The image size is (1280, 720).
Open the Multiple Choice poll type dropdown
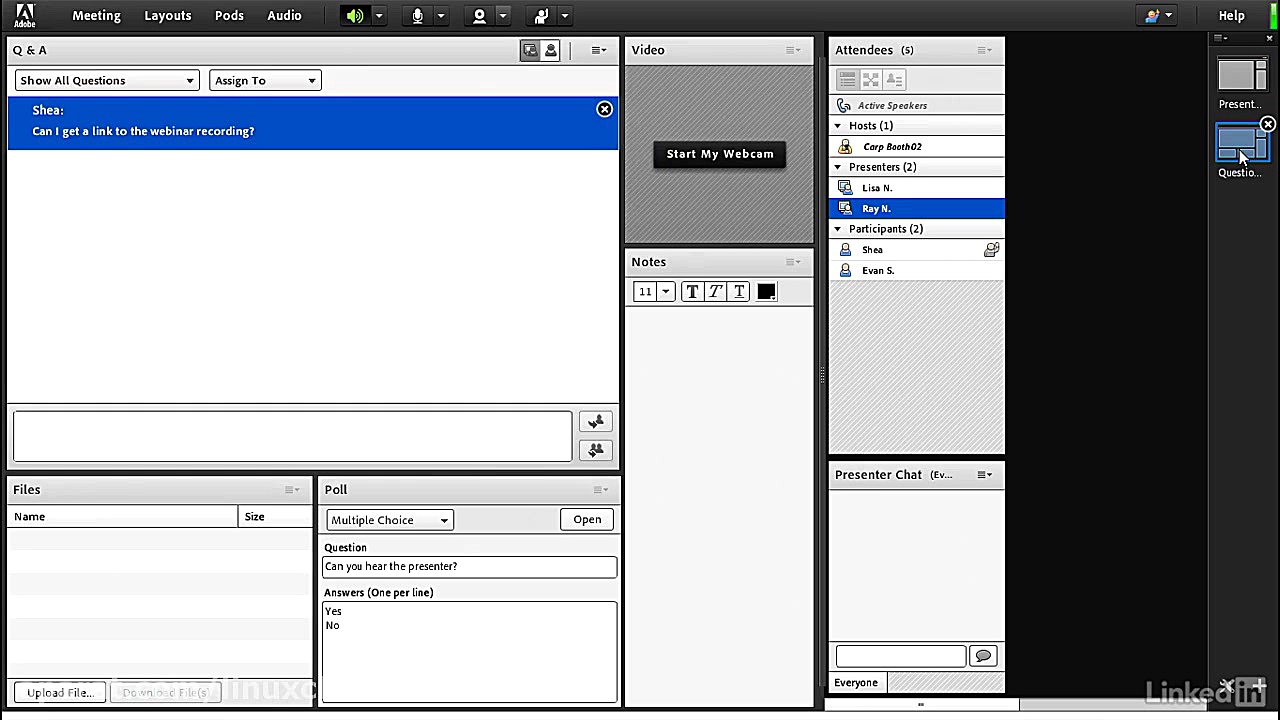390,520
